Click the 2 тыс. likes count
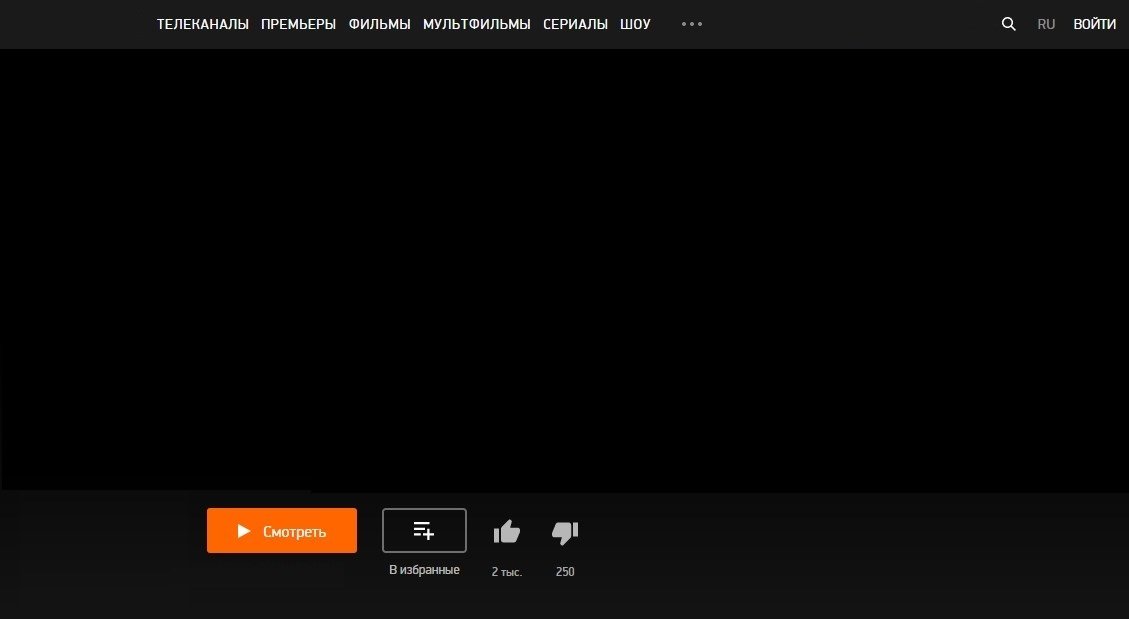Screen dimensions: 1129x619 (x=507, y=571)
